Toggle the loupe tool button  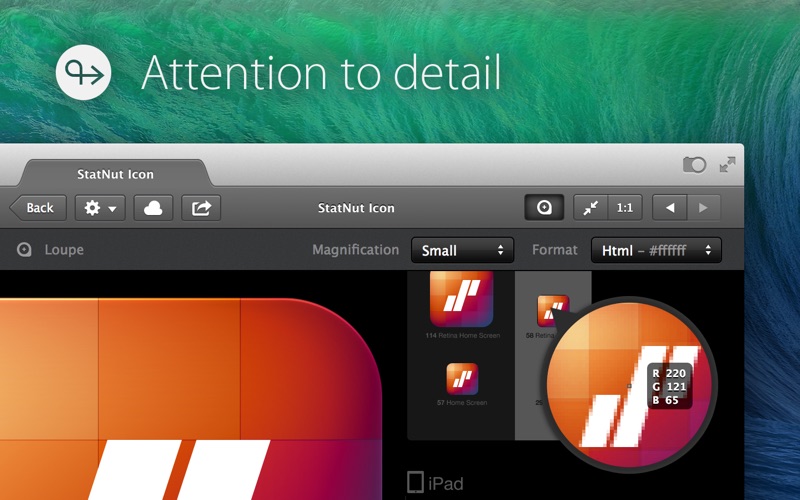point(544,207)
